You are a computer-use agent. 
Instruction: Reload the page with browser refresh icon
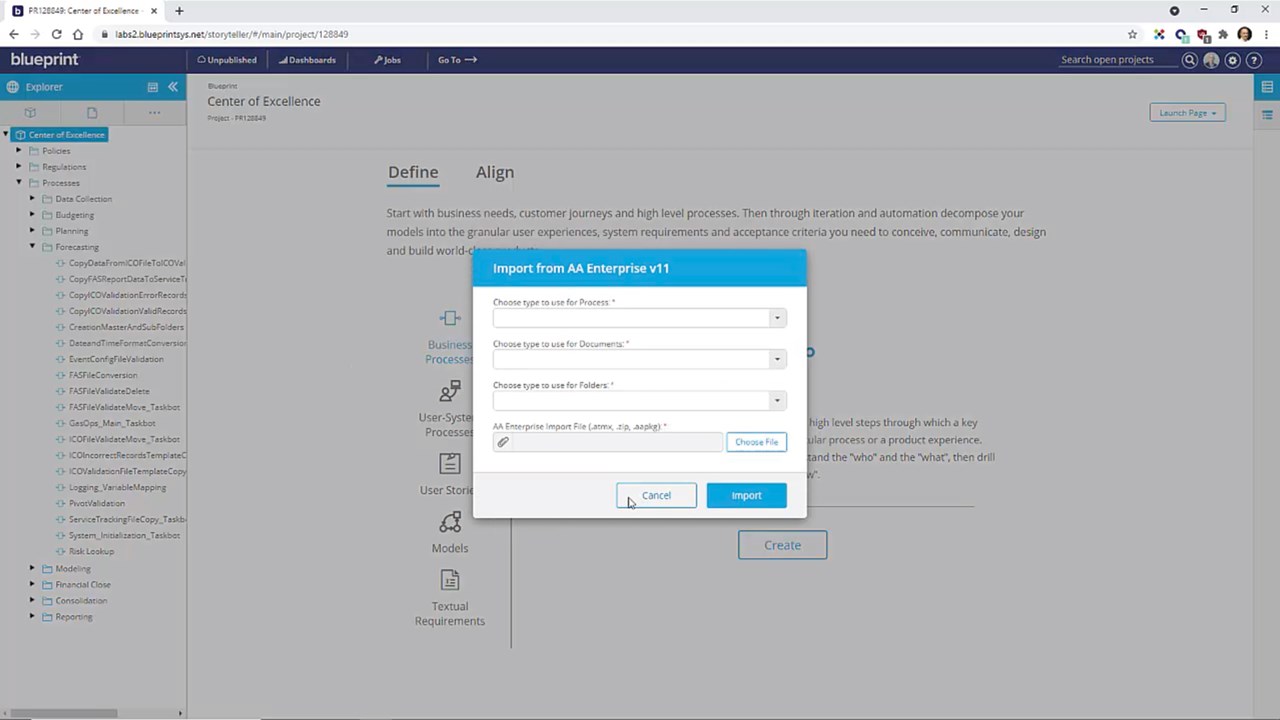(56, 34)
